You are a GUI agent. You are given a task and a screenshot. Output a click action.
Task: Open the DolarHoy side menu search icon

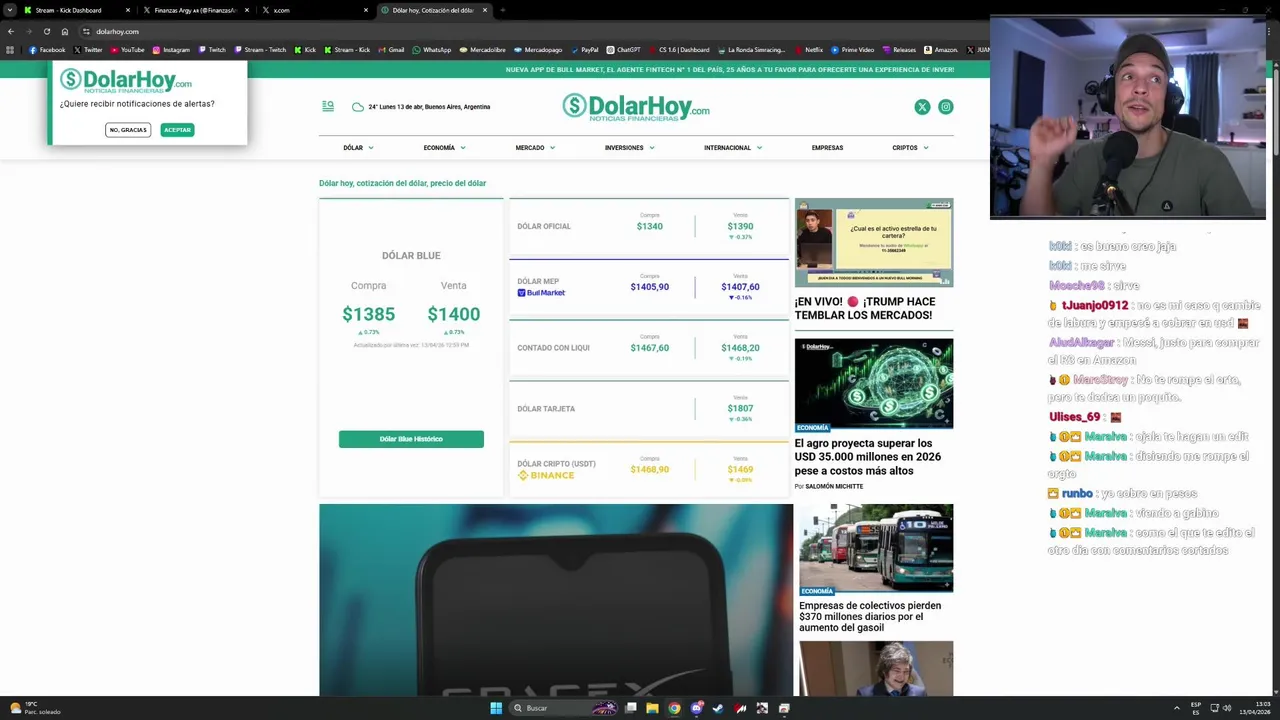coord(328,106)
